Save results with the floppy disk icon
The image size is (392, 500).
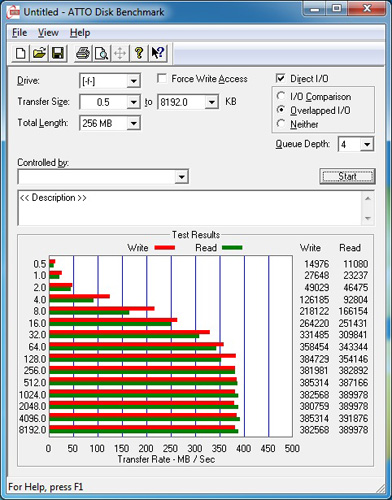pos(58,53)
